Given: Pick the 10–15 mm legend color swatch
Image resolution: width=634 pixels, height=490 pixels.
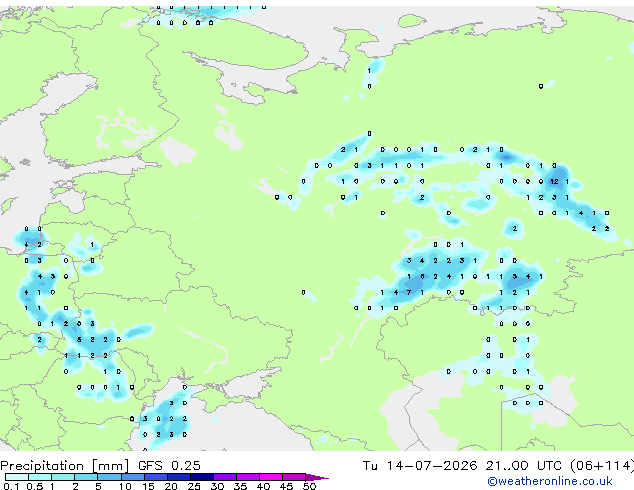Looking at the screenshot, I should click(x=132, y=477).
